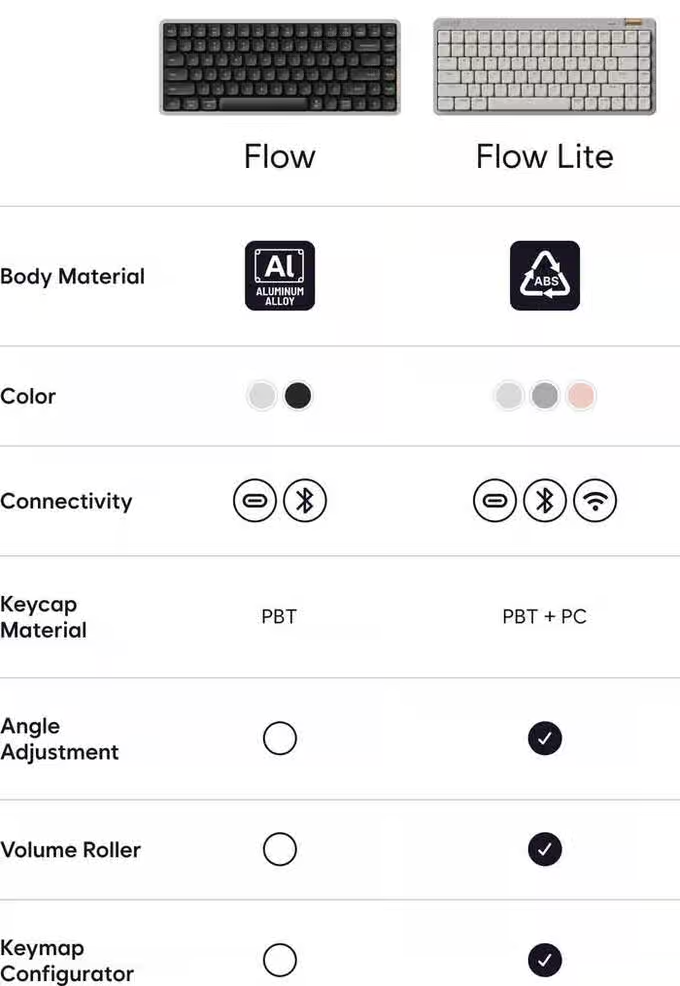Click the Flow Angle Adjustment empty circle
Image resolution: width=680 pixels, height=986 pixels.
click(x=280, y=739)
